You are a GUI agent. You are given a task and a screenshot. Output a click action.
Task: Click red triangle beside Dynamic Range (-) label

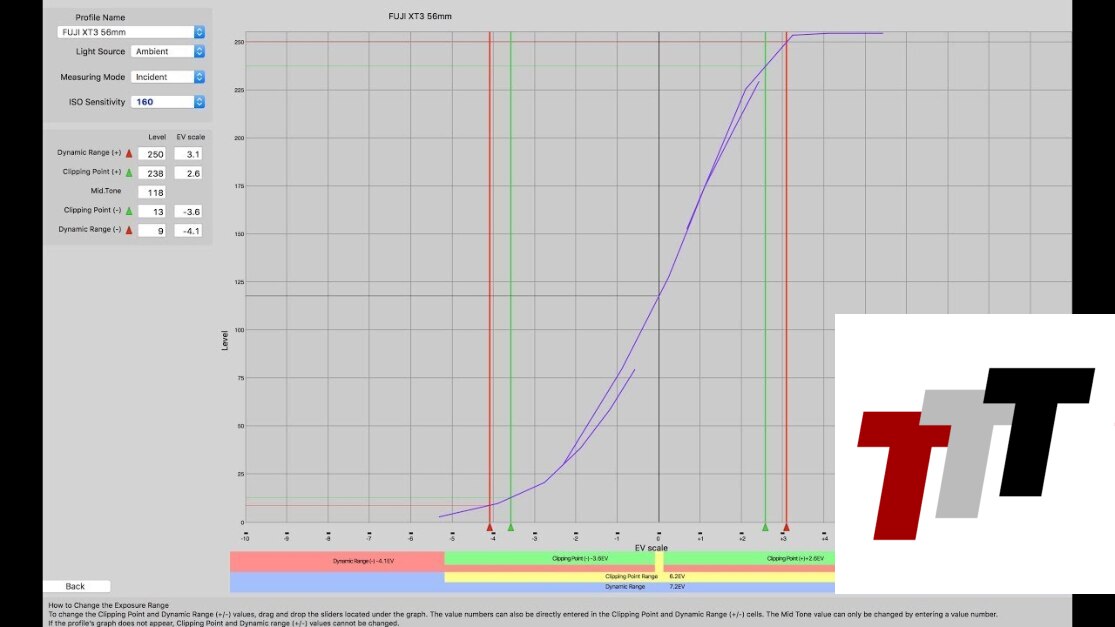[129, 230]
